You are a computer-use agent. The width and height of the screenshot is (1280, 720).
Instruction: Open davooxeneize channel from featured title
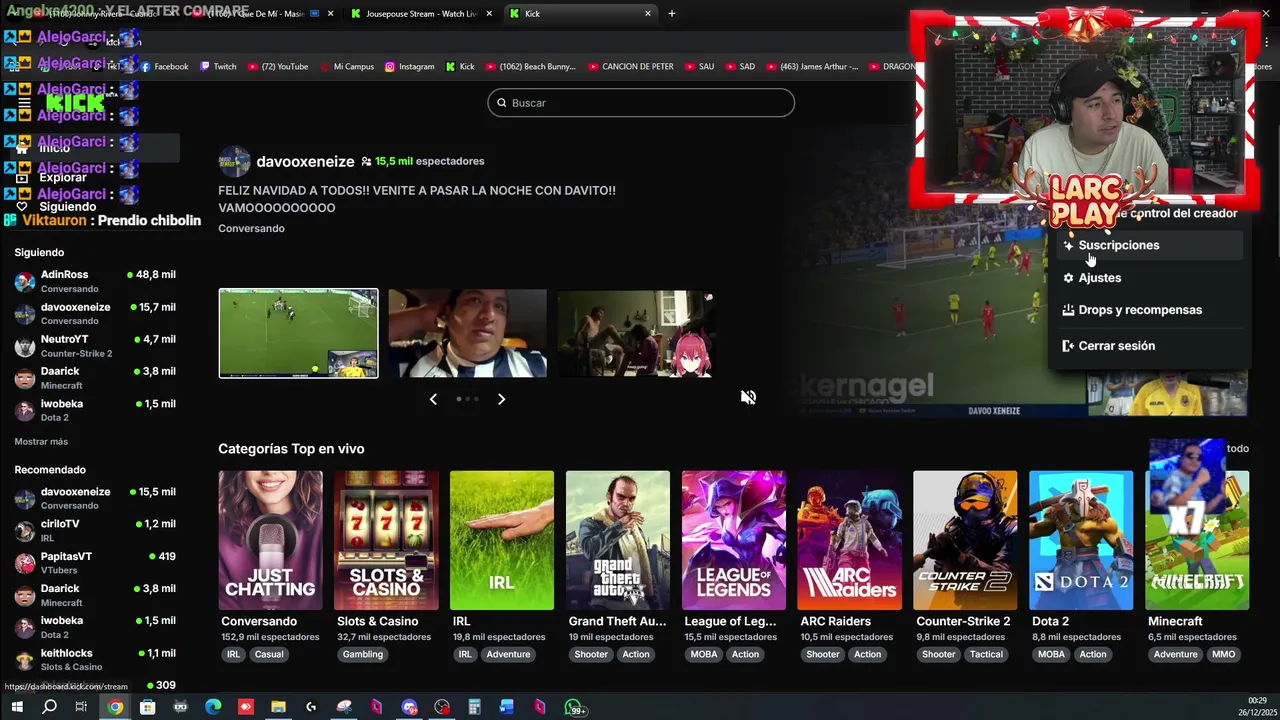tap(305, 161)
